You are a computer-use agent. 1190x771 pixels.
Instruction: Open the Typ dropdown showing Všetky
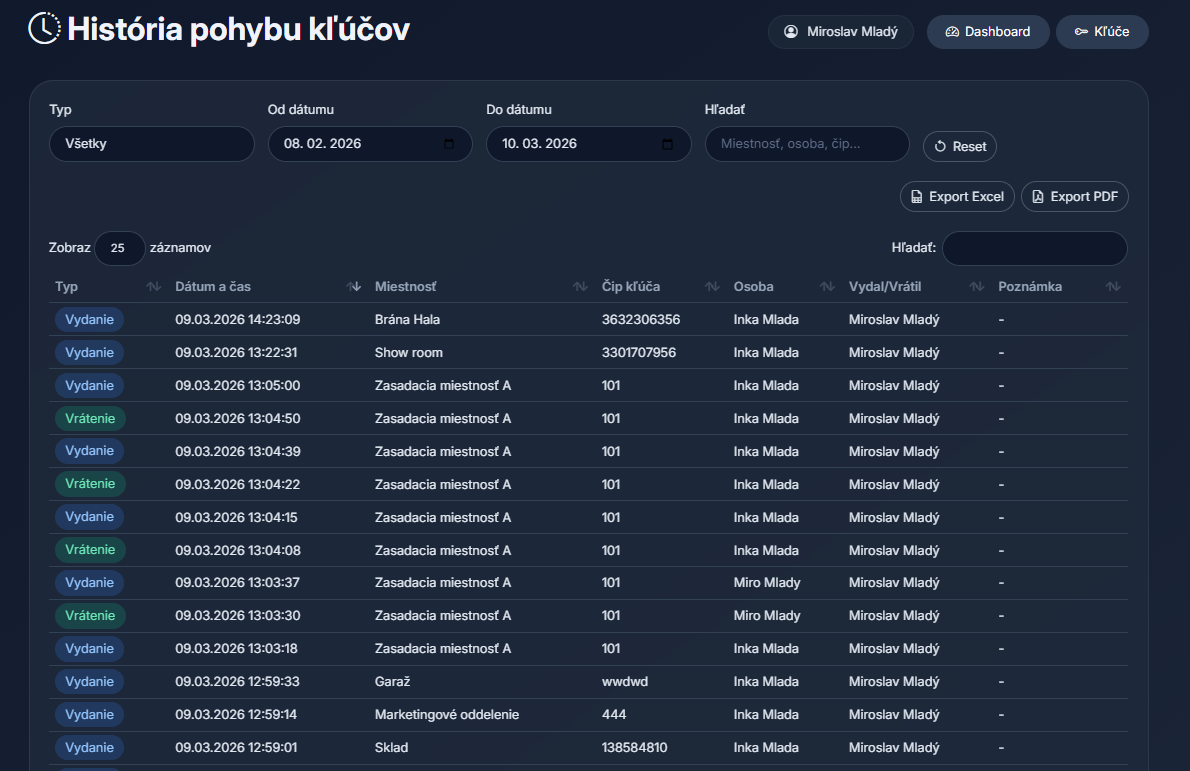151,144
